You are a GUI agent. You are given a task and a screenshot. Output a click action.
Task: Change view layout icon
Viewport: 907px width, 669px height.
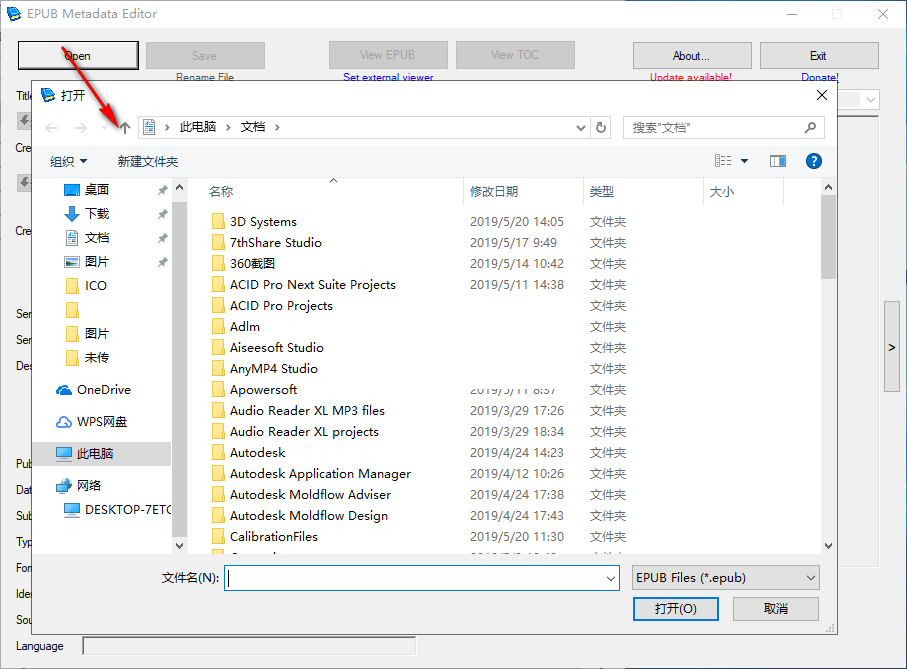722,161
